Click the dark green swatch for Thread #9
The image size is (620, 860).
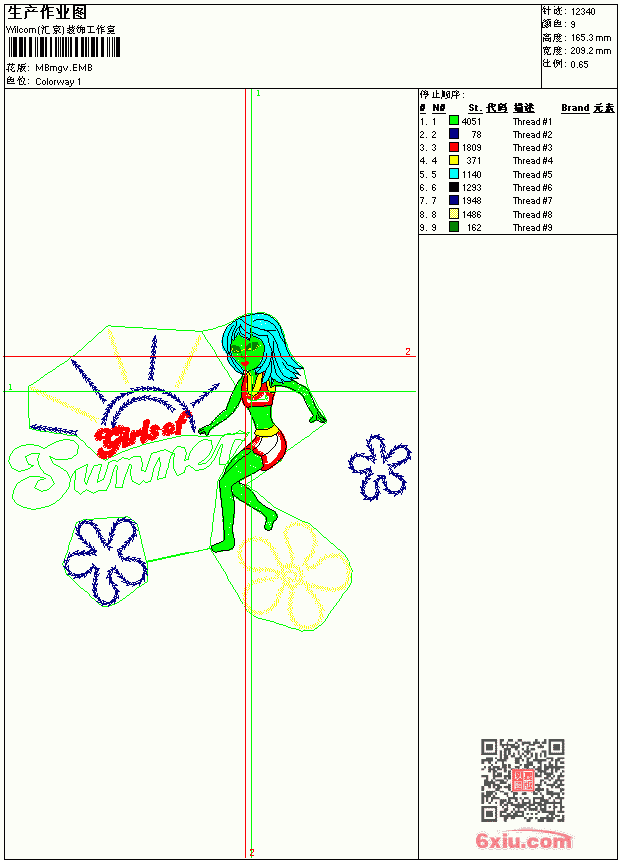pyautogui.click(x=454, y=227)
